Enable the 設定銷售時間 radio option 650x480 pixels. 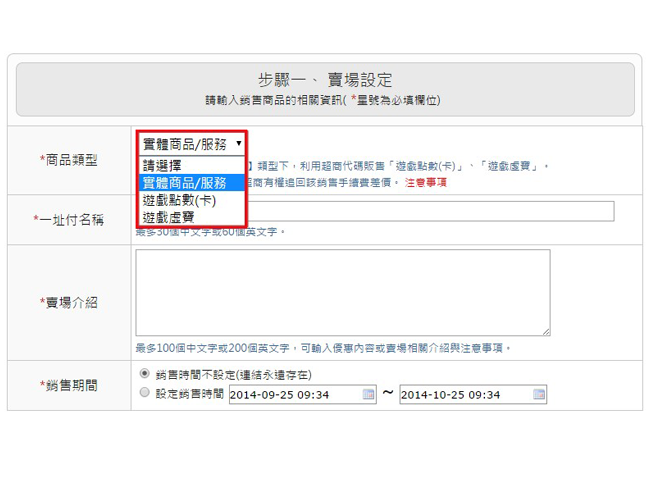click(145, 393)
